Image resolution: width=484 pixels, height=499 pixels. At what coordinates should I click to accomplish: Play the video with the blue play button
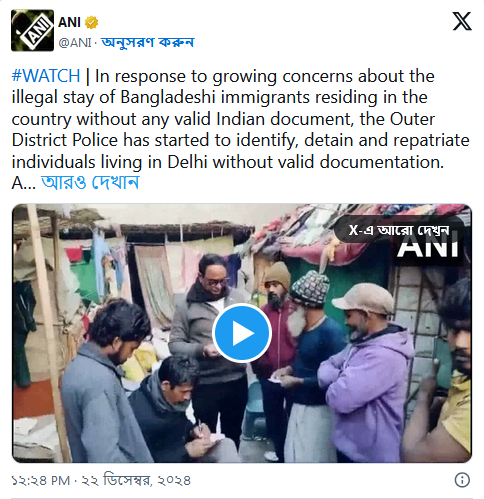(x=242, y=333)
